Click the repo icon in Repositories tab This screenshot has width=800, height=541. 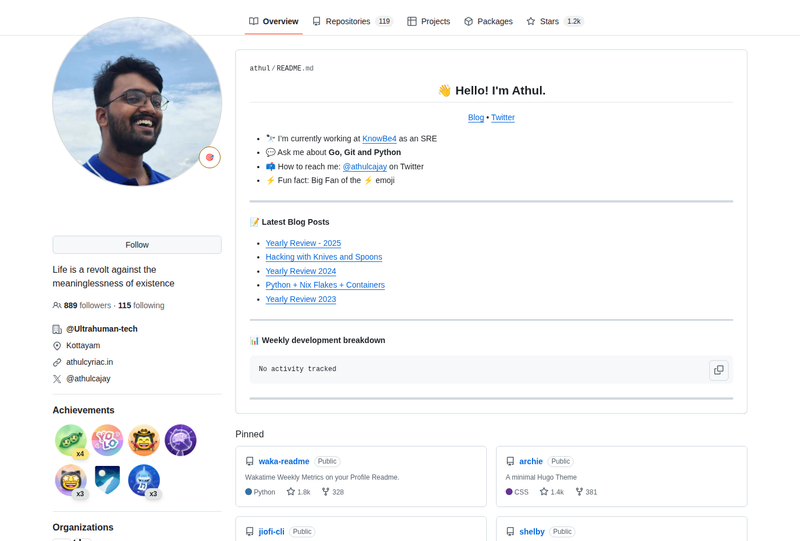(317, 21)
